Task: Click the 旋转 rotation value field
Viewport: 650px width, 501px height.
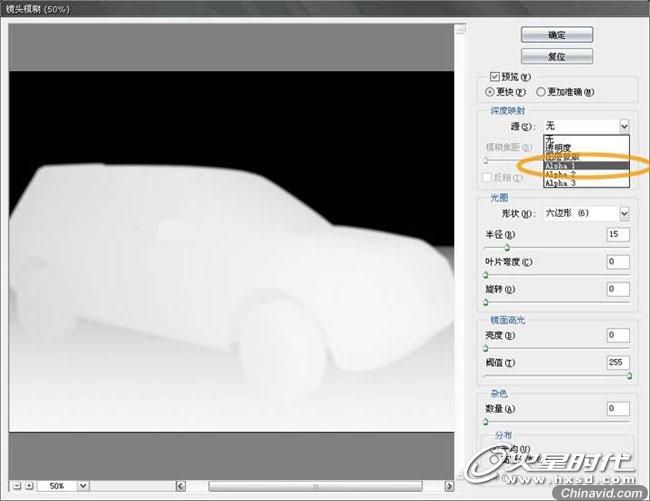Action: click(x=618, y=289)
